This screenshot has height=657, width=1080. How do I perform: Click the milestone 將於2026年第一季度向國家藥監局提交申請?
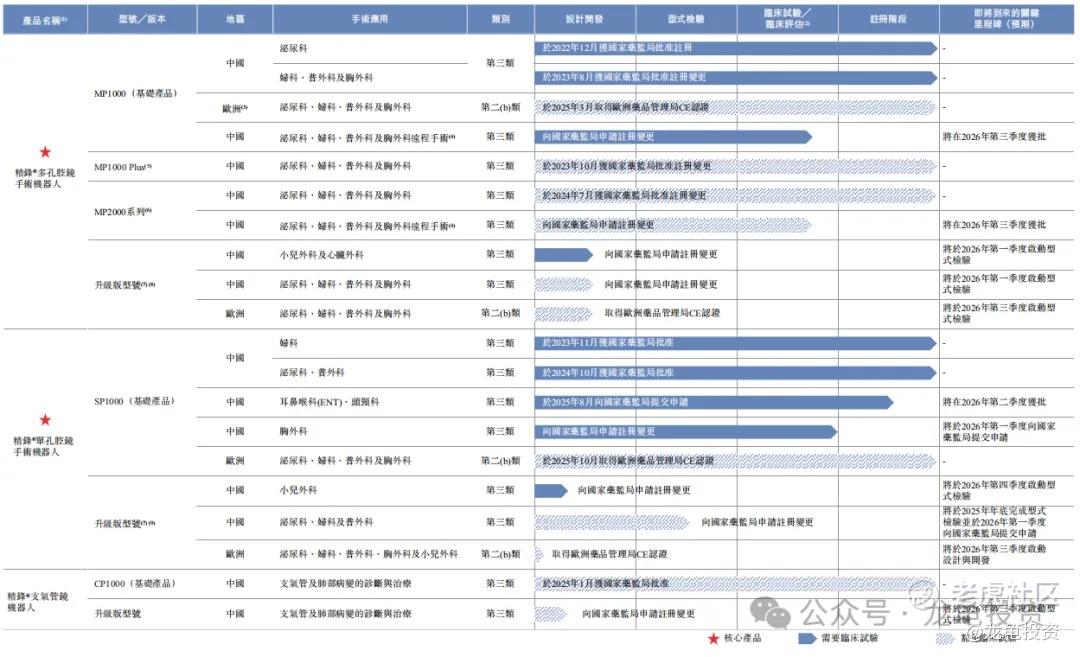999,432
